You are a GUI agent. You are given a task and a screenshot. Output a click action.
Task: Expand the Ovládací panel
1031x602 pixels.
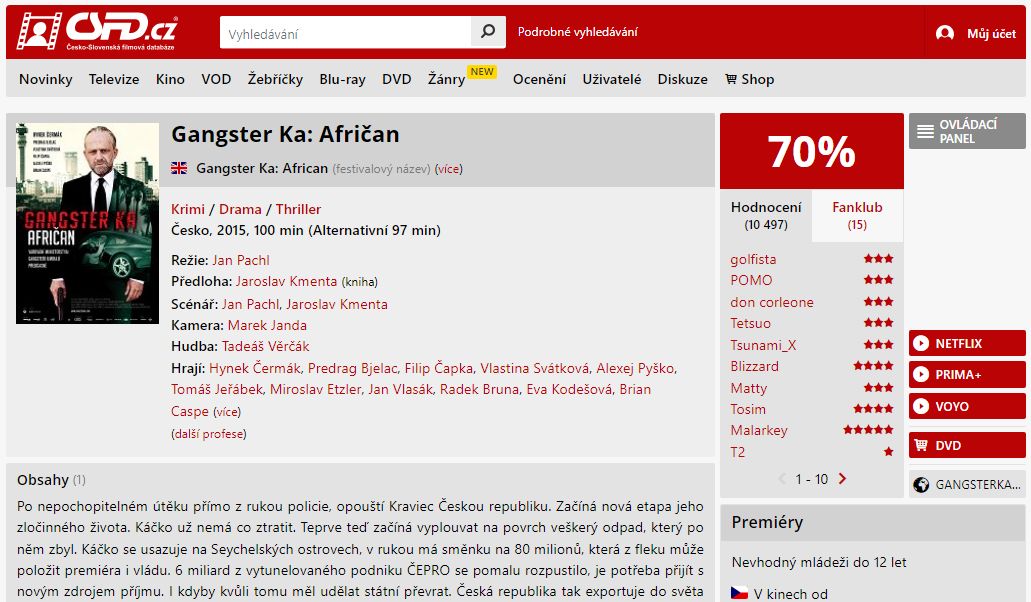coord(967,131)
